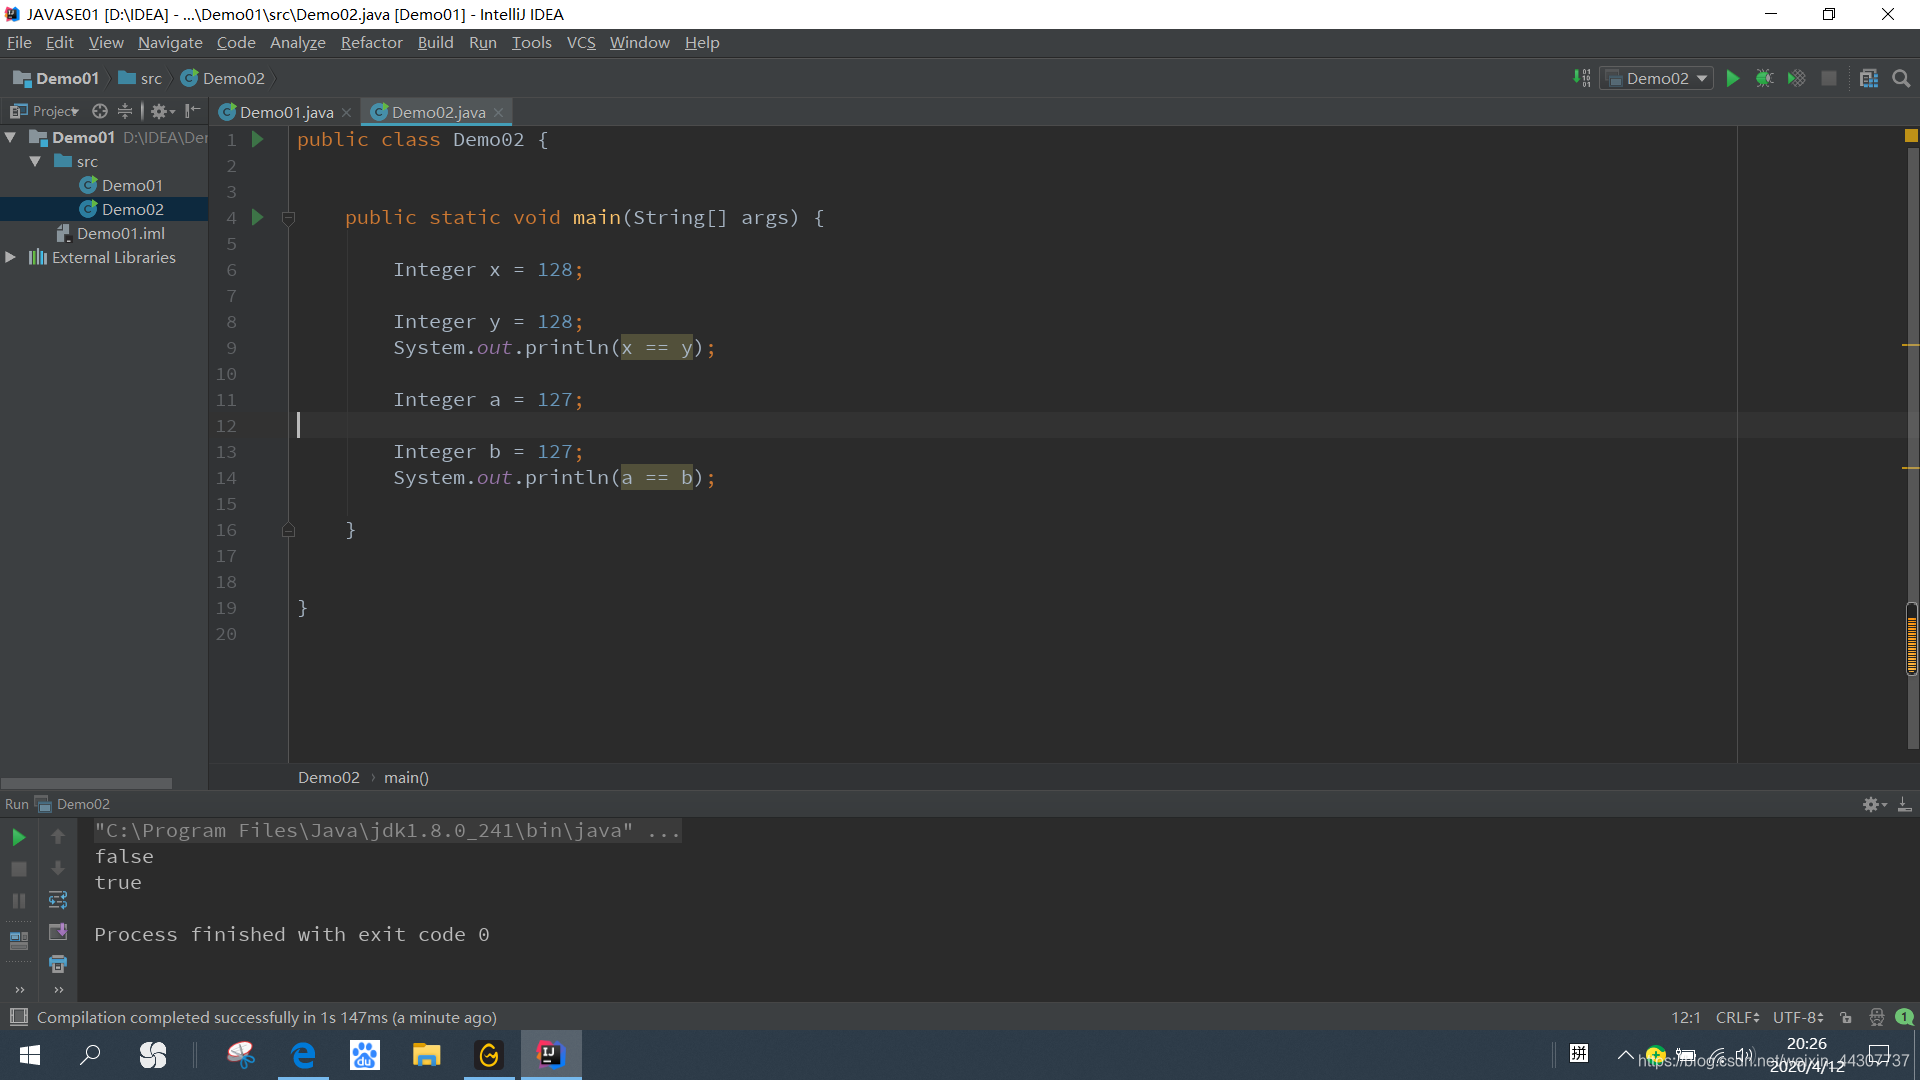
Task: Open the Demo02 run configuration dropdown
Action: click(1657, 78)
